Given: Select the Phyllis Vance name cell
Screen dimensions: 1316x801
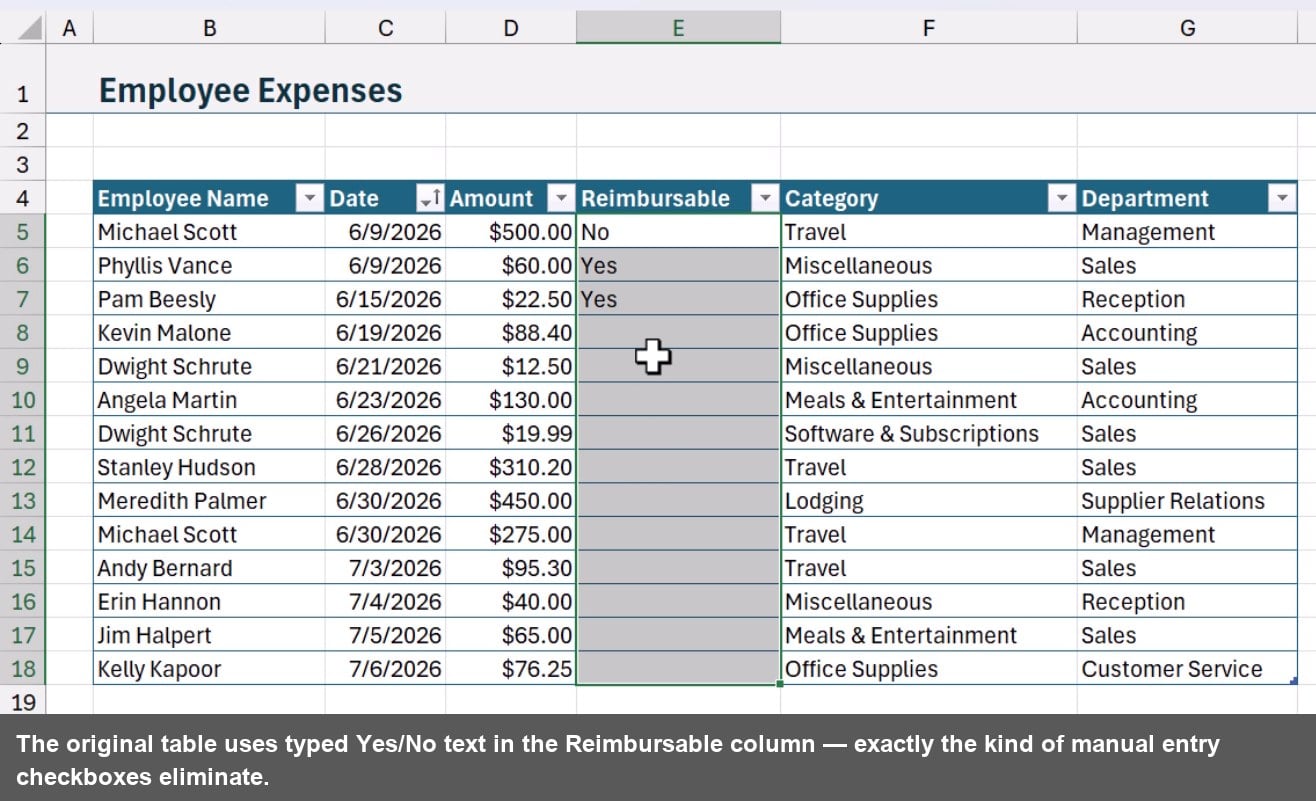Looking at the screenshot, I should (209, 266).
